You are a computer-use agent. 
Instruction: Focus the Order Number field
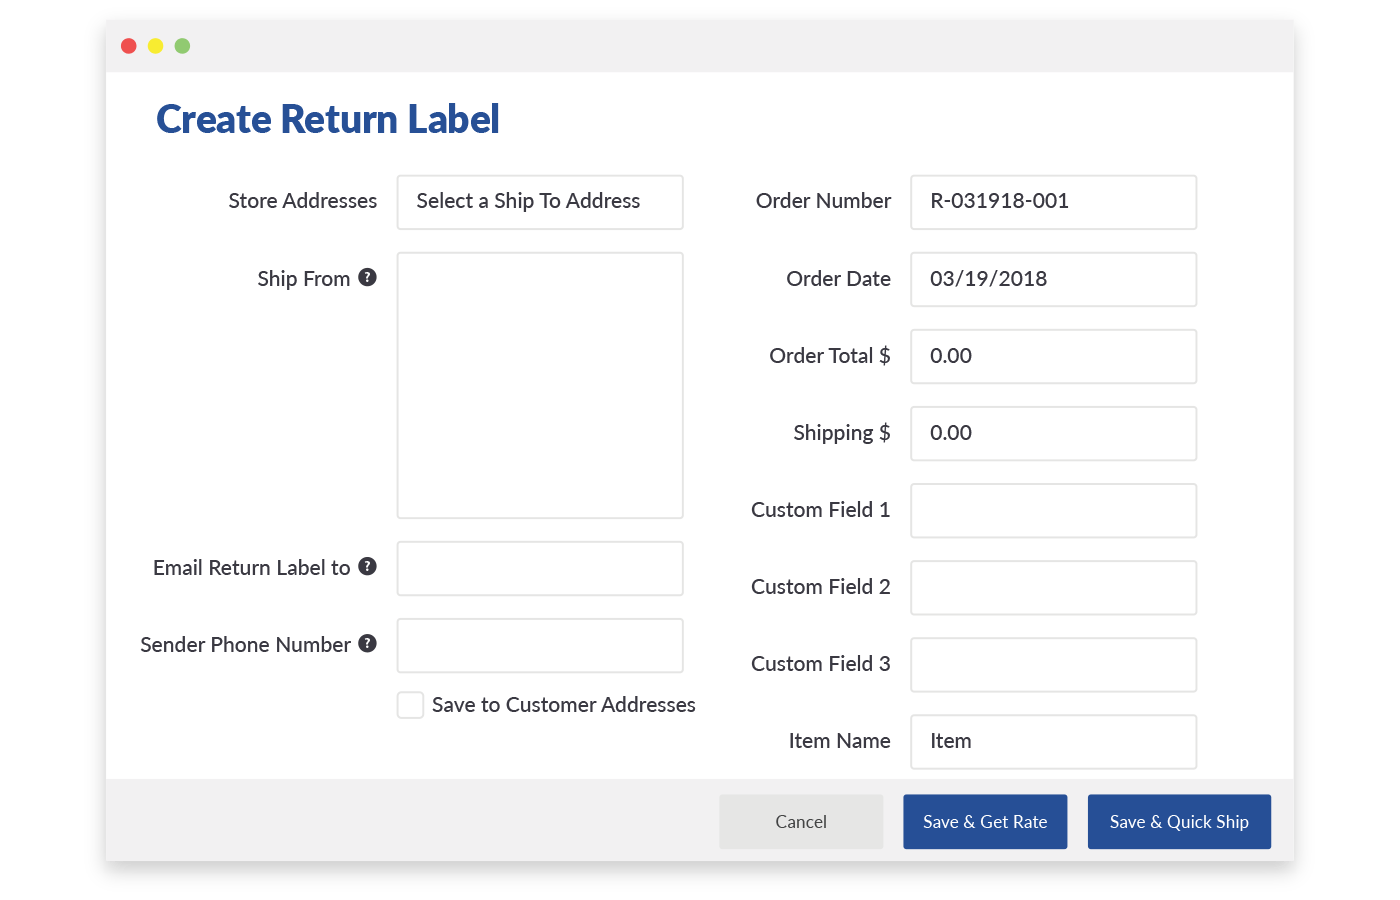[1053, 202]
